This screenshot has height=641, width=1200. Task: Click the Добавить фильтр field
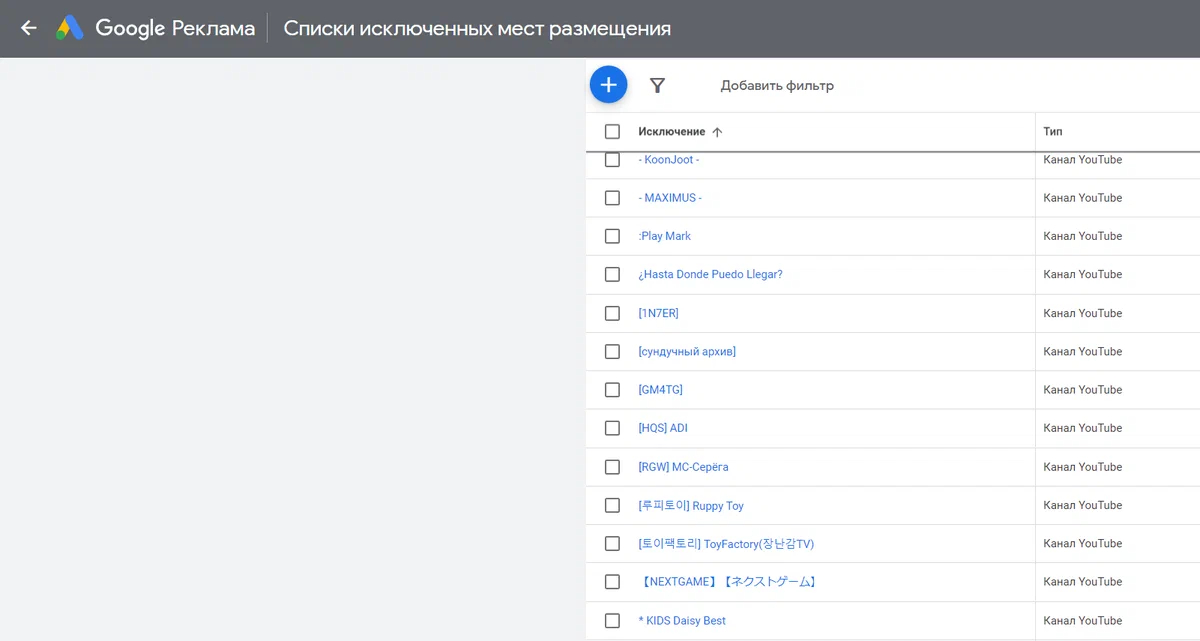click(x=777, y=86)
